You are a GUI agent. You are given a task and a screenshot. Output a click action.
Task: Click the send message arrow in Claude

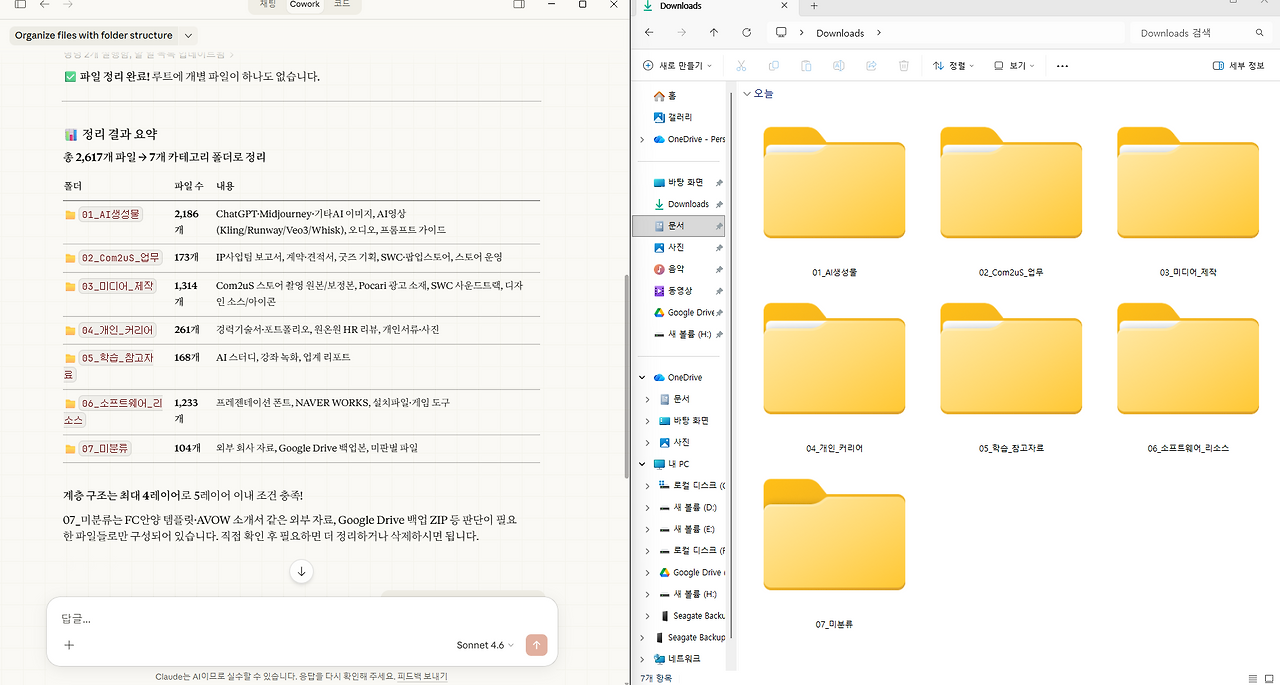[537, 645]
